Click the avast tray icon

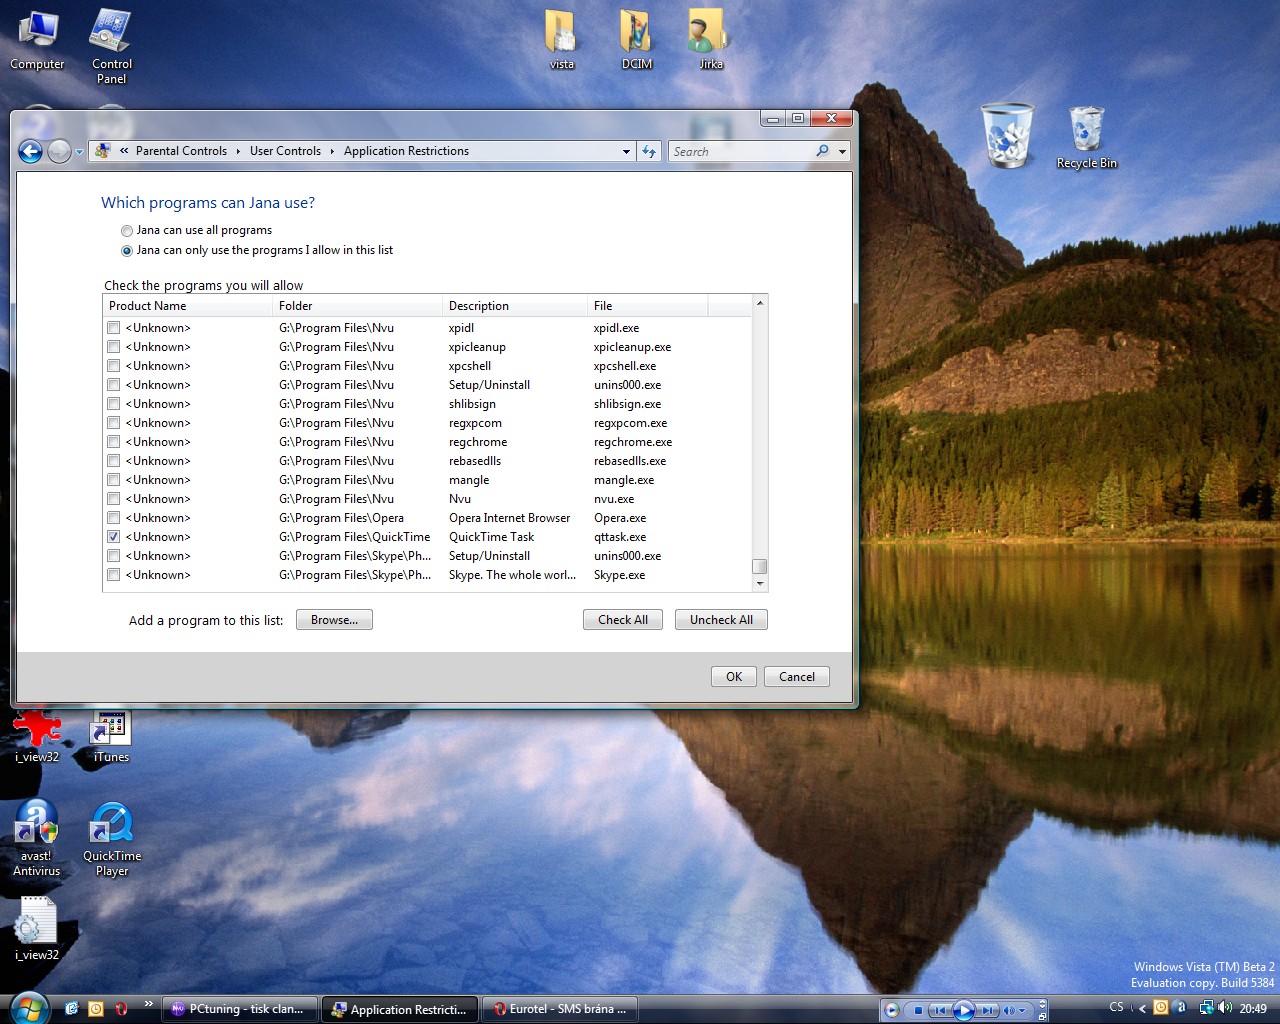[x=1179, y=1008]
